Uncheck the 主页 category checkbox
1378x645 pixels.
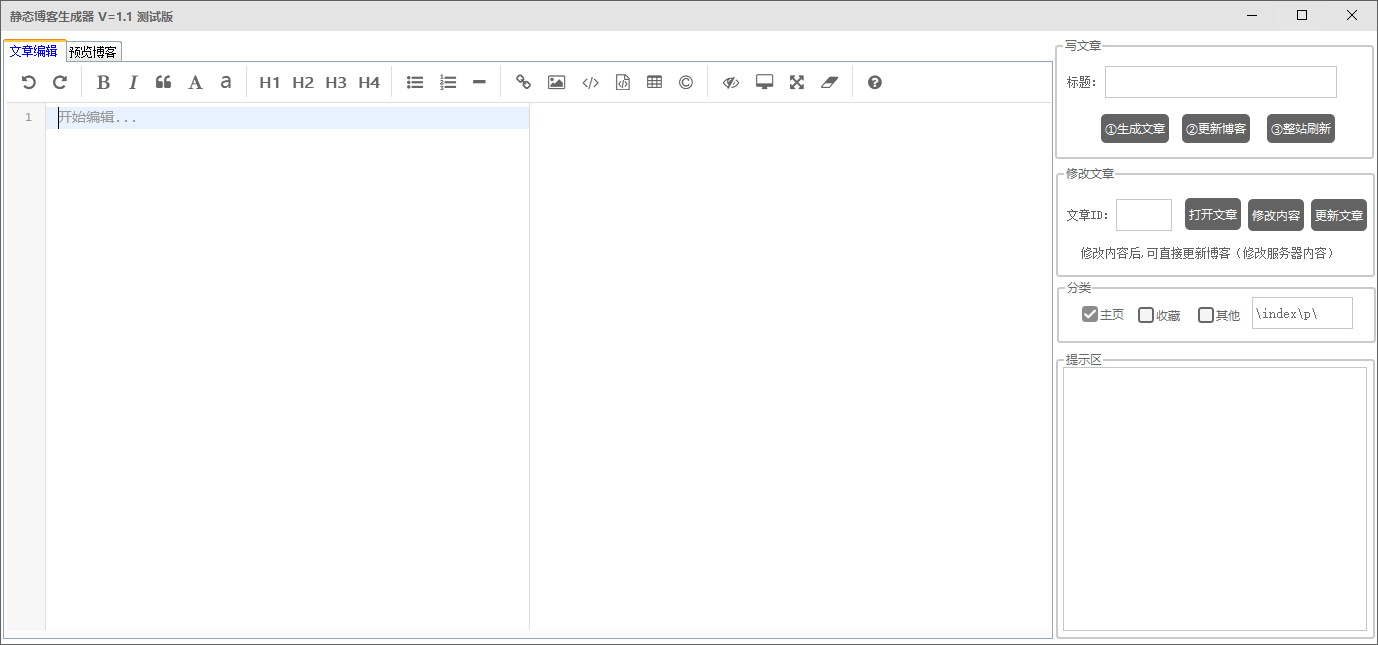click(x=1090, y=314)
